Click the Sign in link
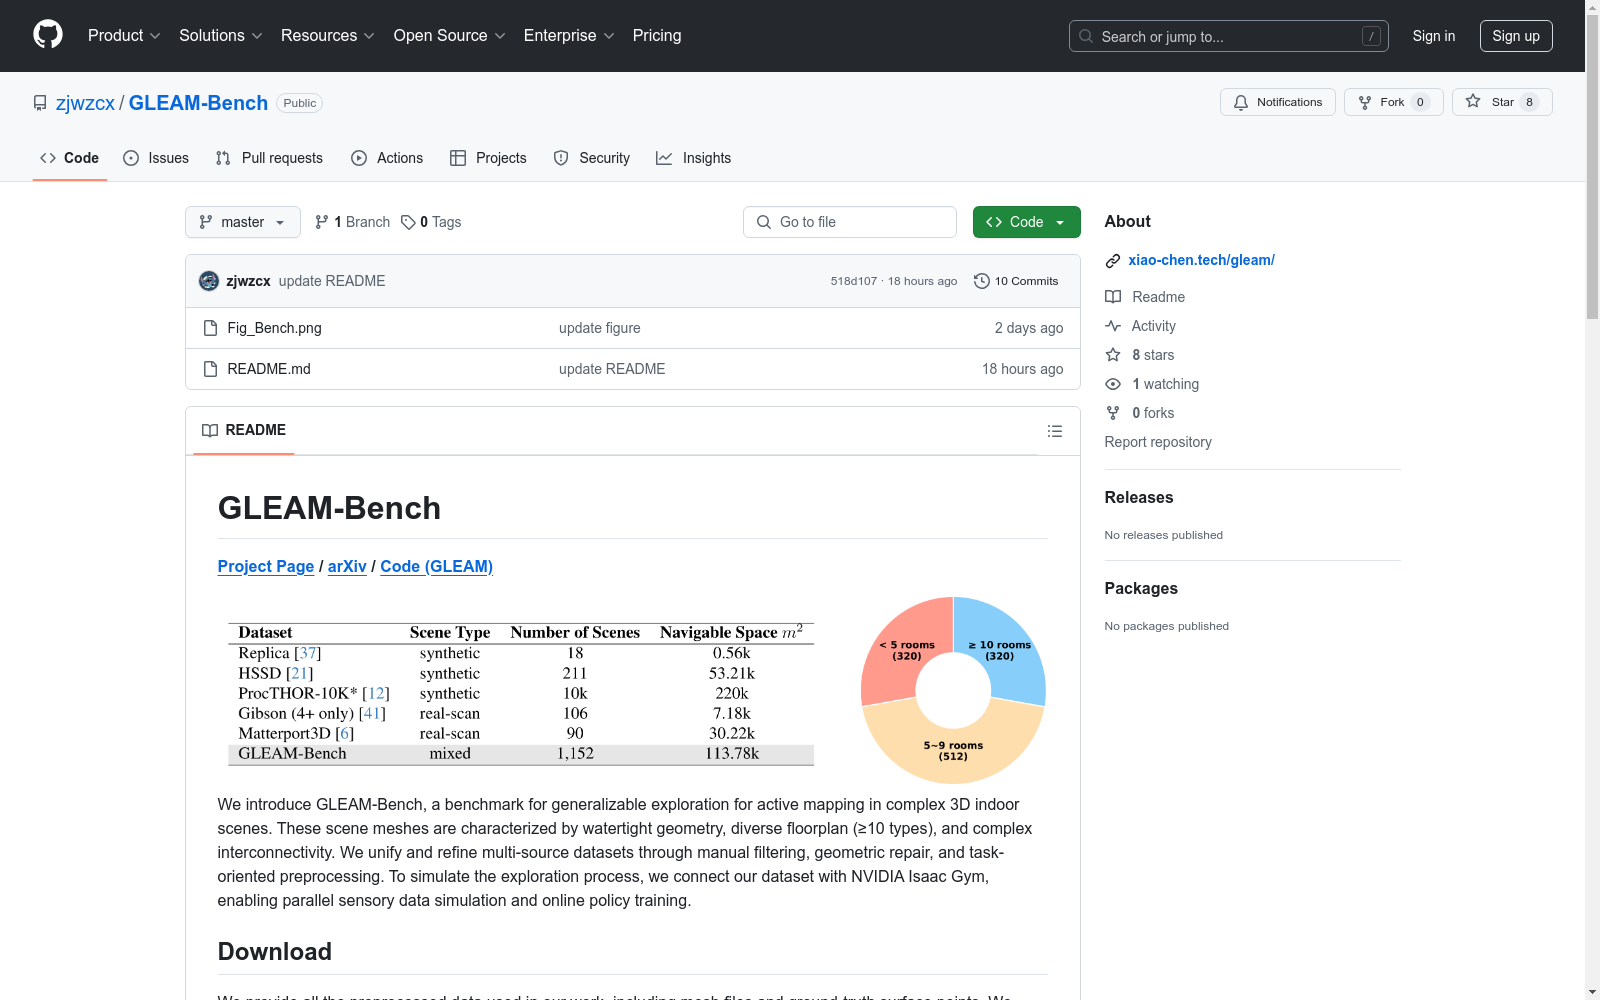1600x1000 pixels. [x=1434, y=36]
